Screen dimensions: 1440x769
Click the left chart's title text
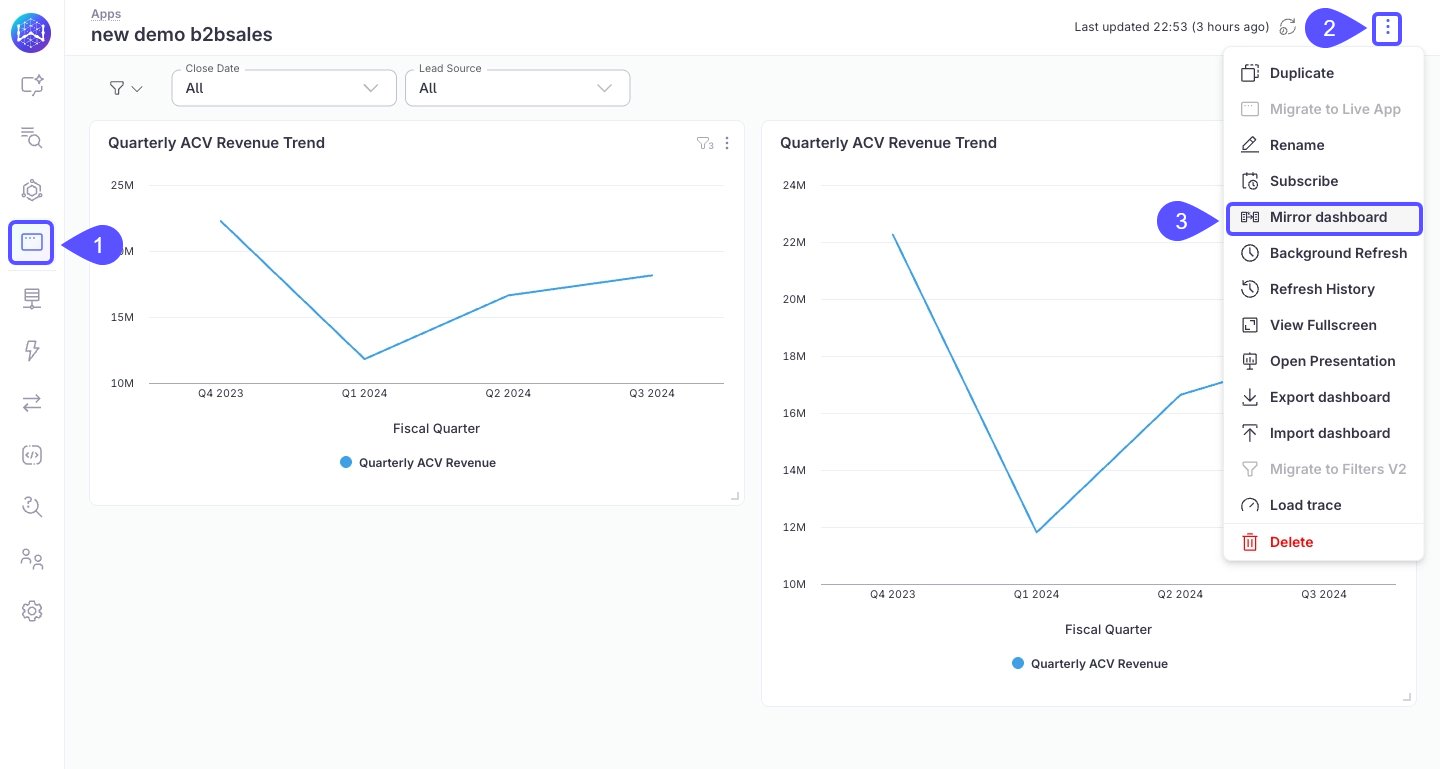[x=216, y=143]
